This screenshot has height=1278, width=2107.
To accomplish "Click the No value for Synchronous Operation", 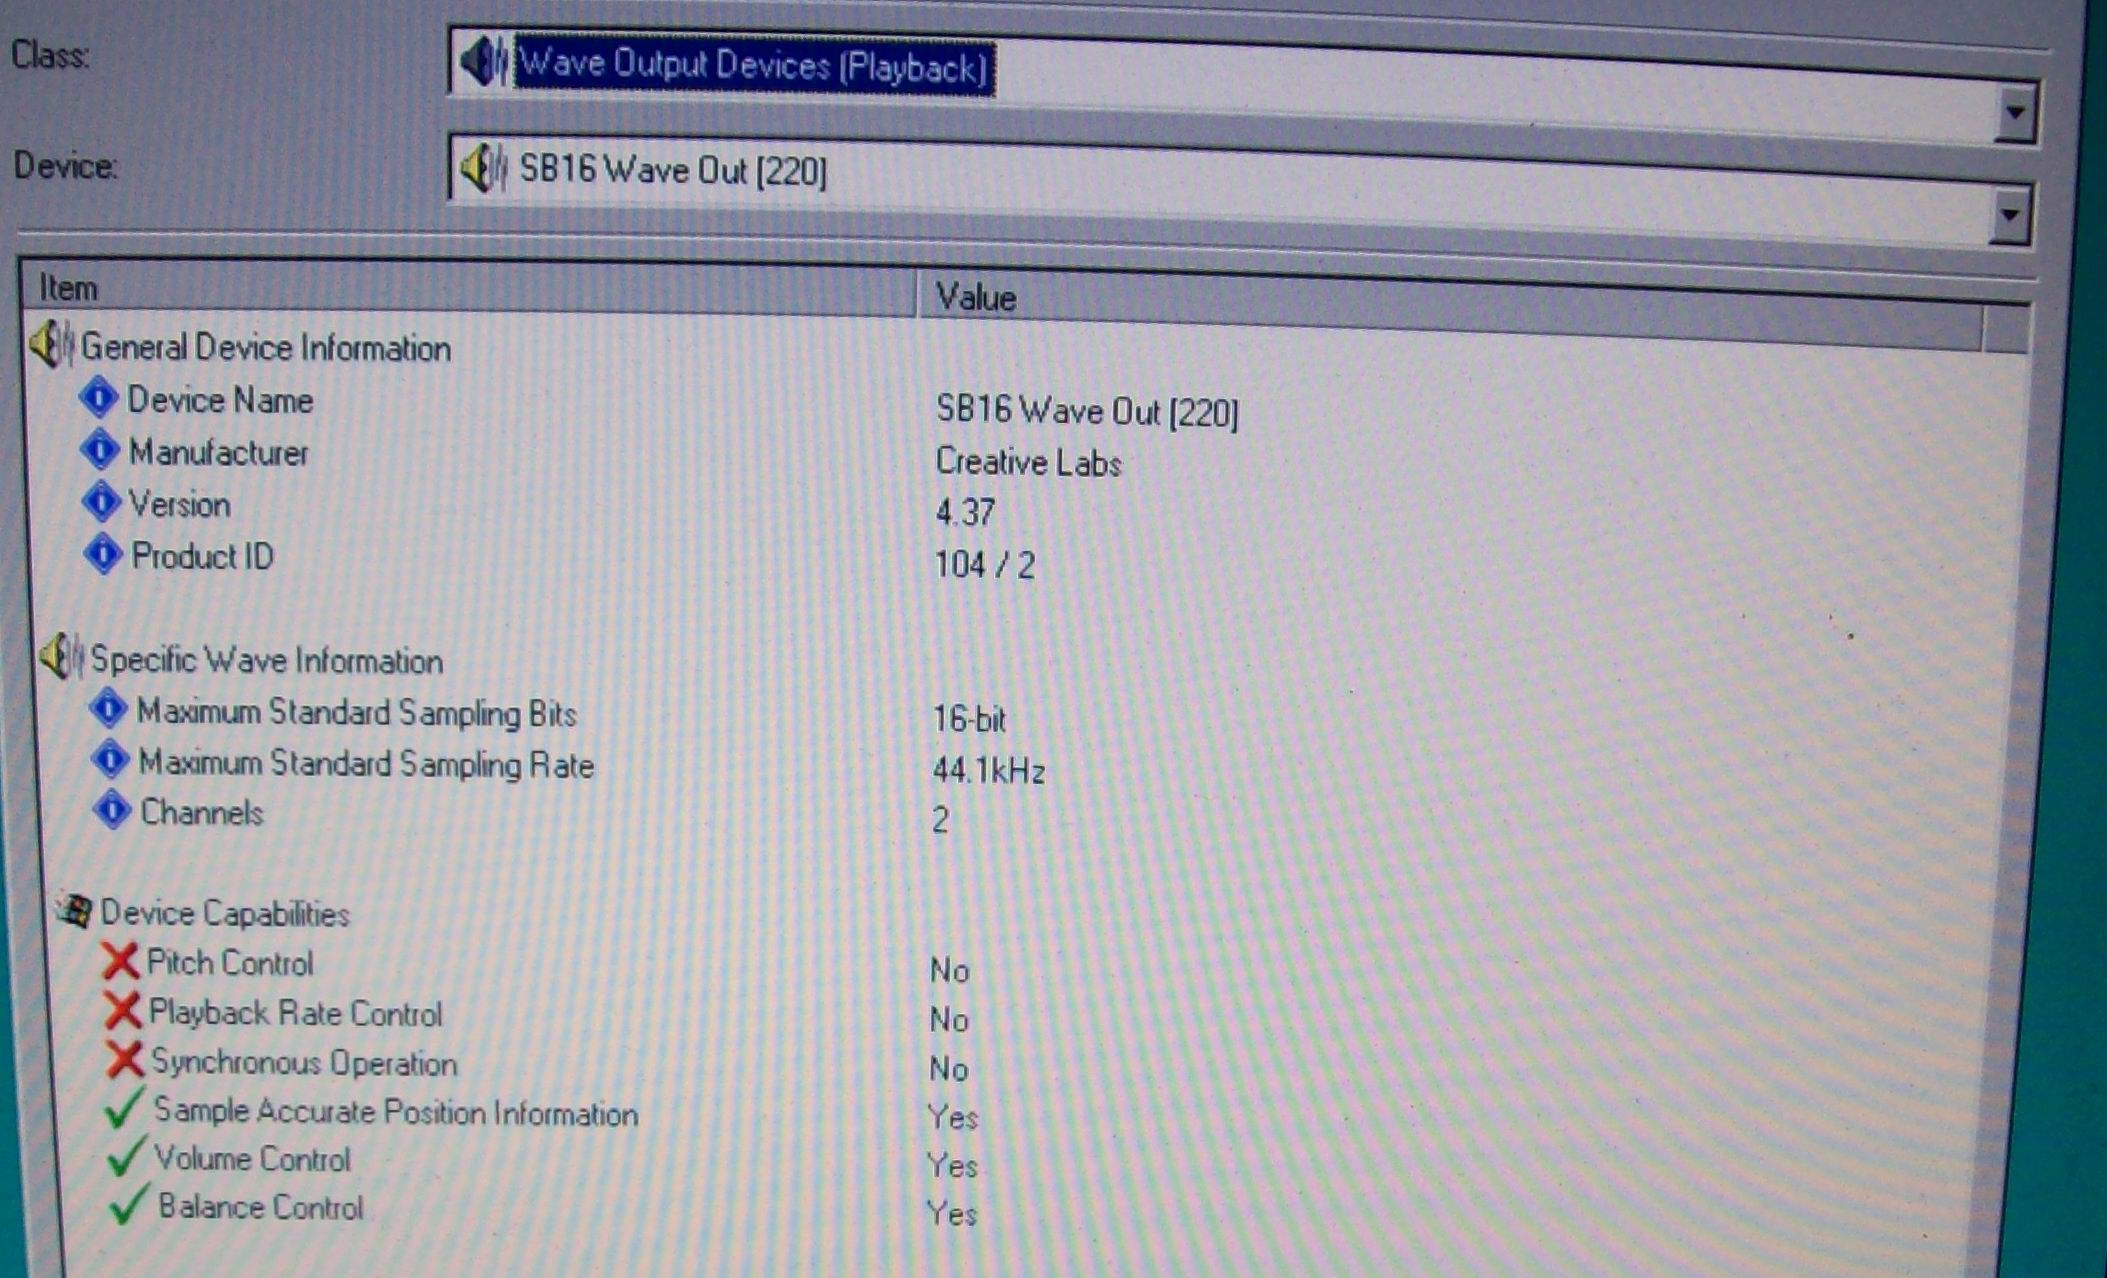I will click(949, 1069).
